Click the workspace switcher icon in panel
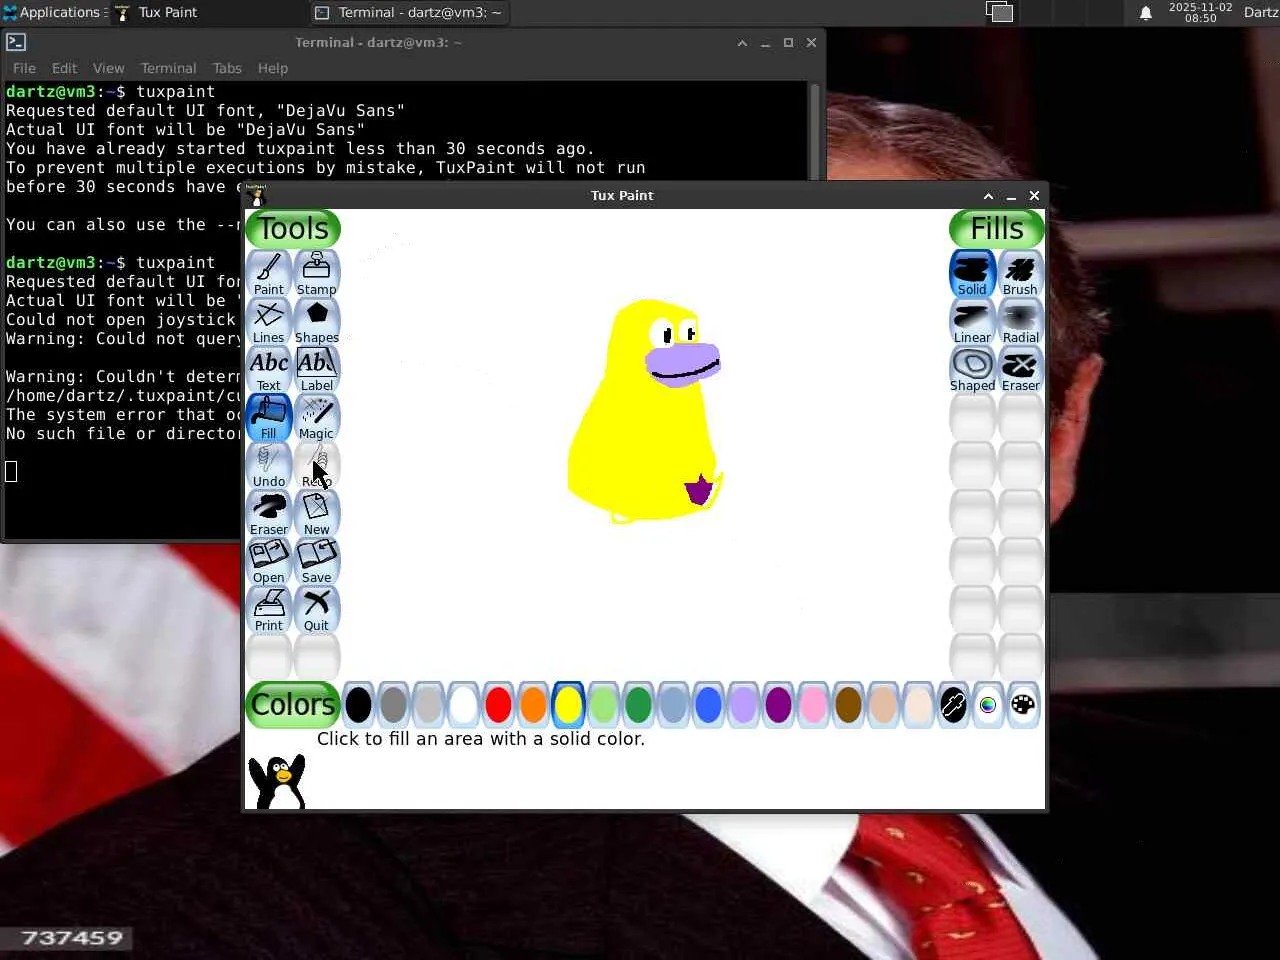1280x960 pixels. point(999,12)
